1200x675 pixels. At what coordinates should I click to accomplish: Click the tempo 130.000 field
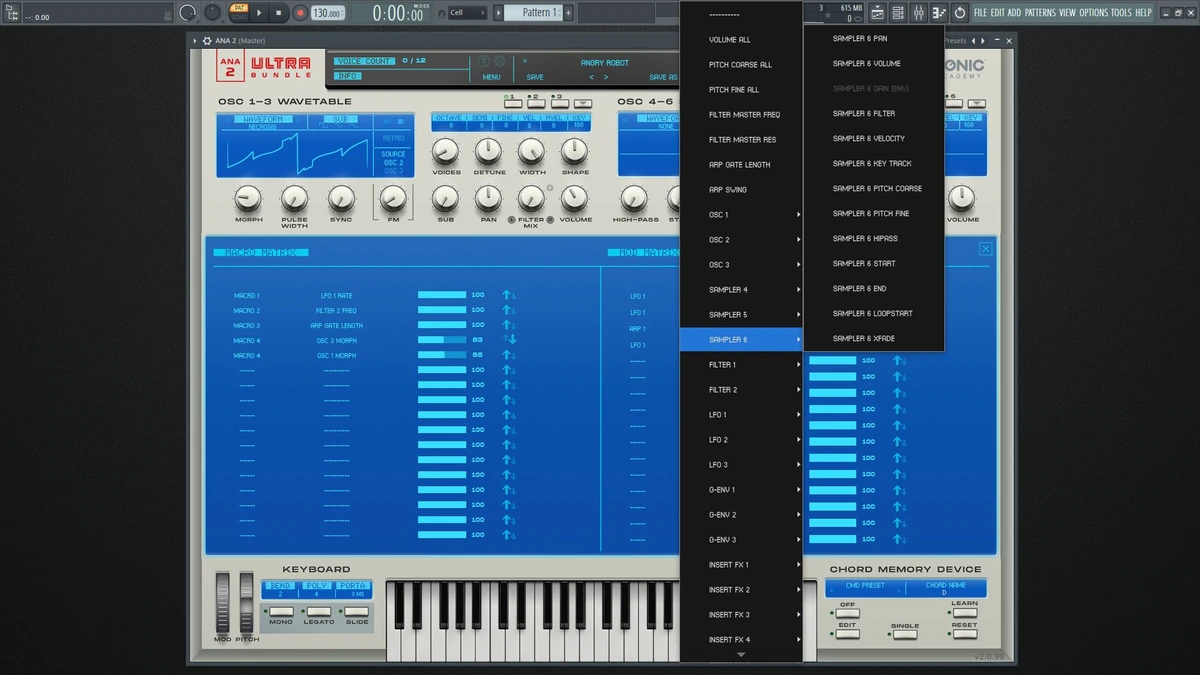(328, 13)
